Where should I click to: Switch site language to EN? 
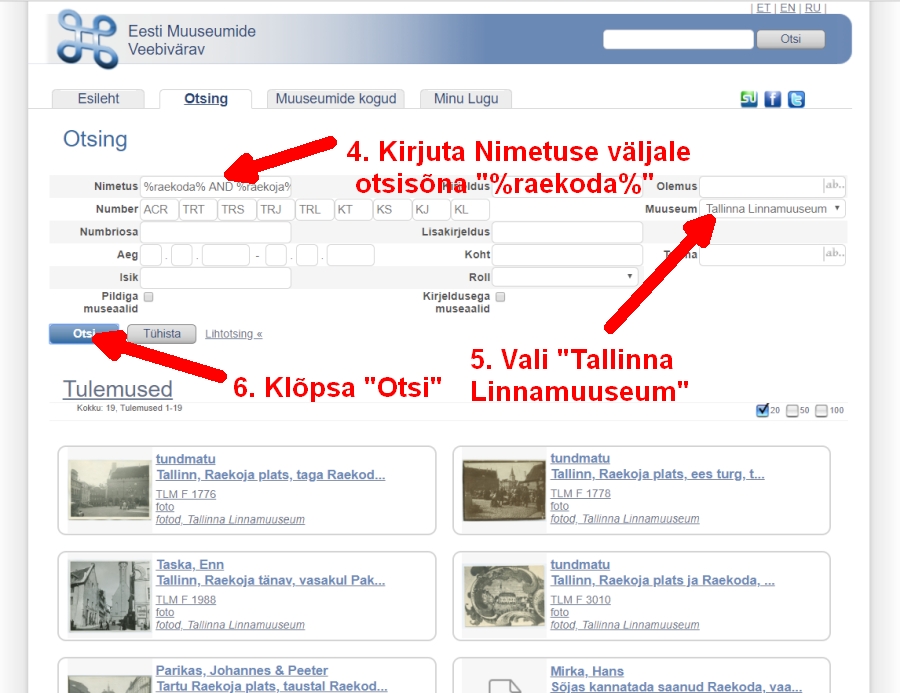[x=788, y=8]
